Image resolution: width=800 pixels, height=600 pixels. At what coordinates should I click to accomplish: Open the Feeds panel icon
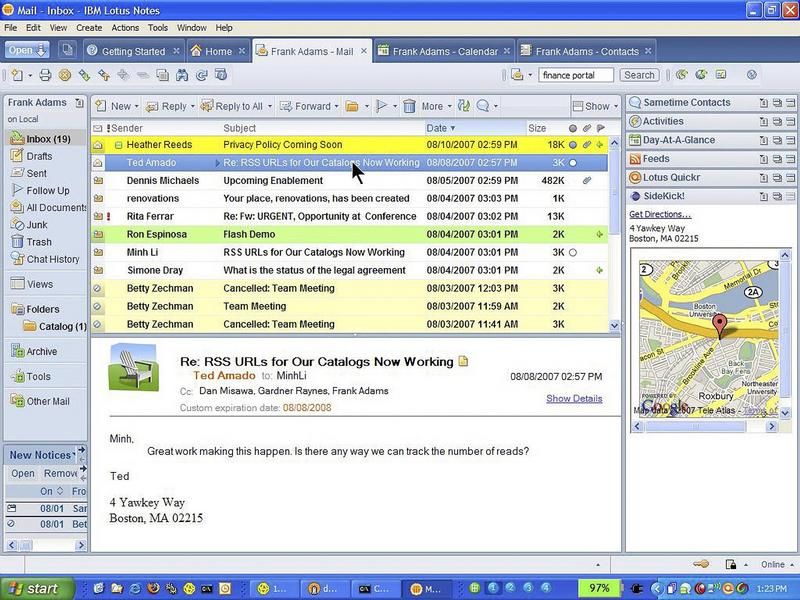tap(635, 158)
